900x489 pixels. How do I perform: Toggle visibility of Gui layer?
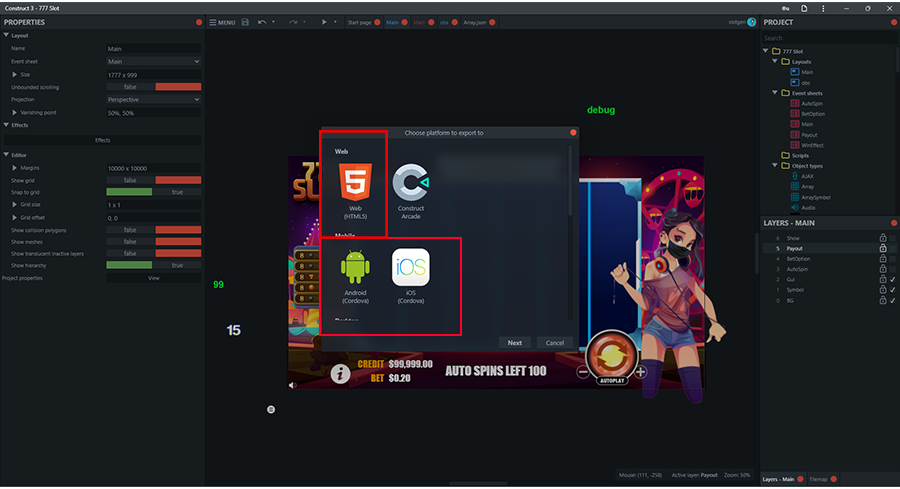click(x=893, y=280)
